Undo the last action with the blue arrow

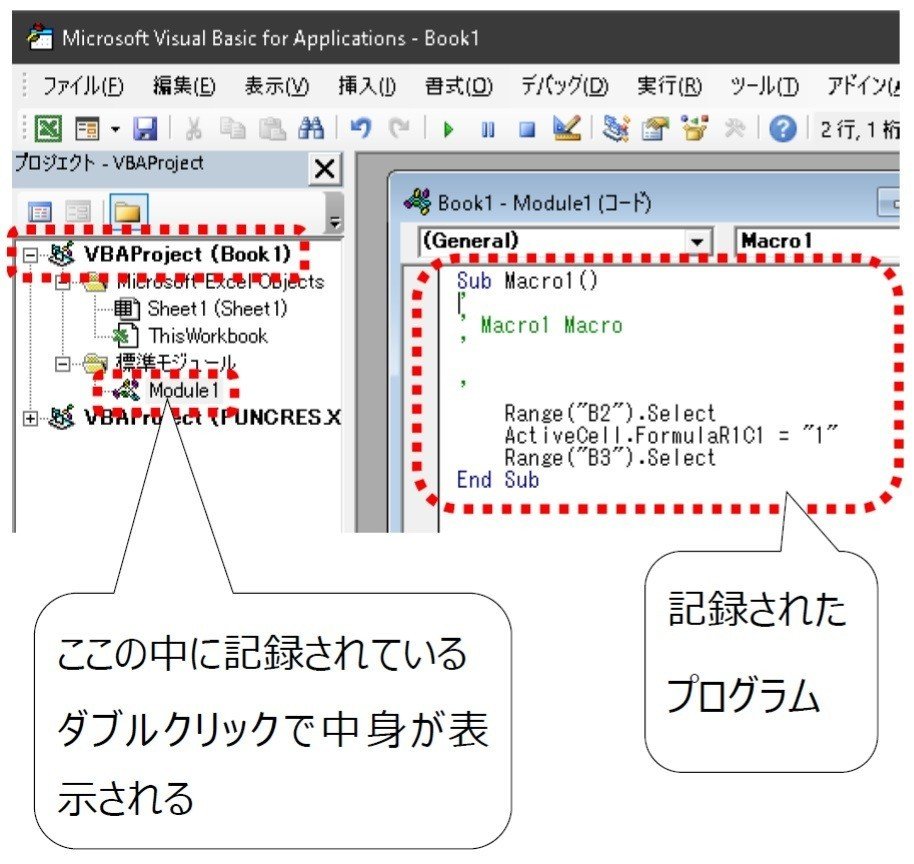(x=361, y=128)
